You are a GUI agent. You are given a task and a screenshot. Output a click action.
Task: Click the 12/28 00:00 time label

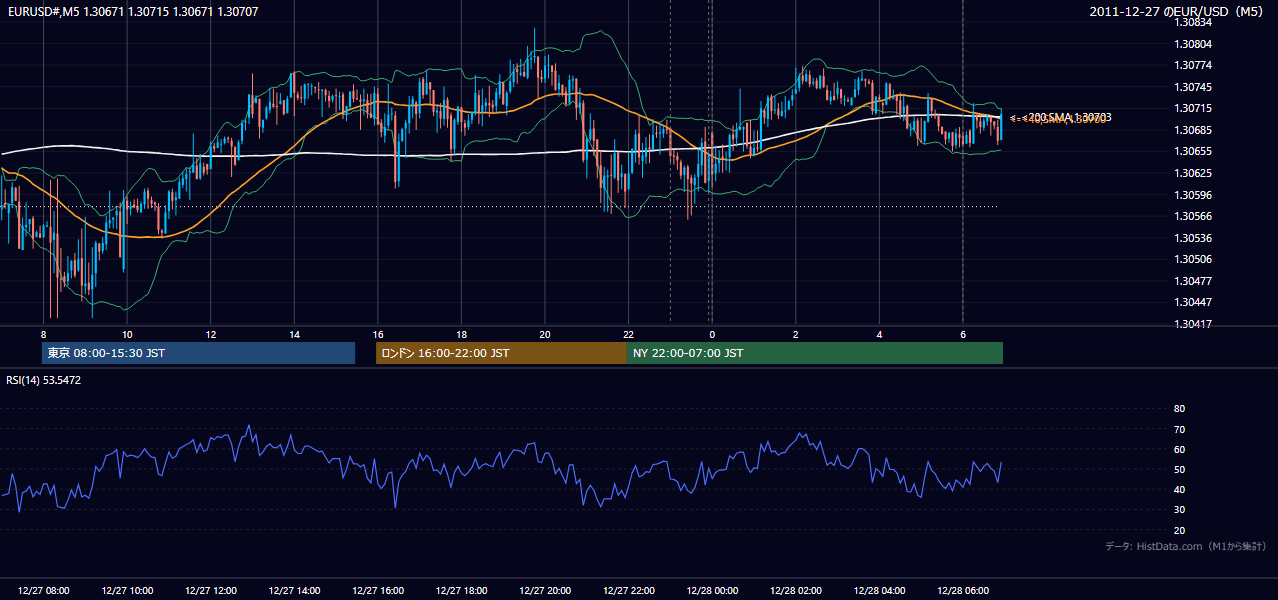click(x=712, y=591)
